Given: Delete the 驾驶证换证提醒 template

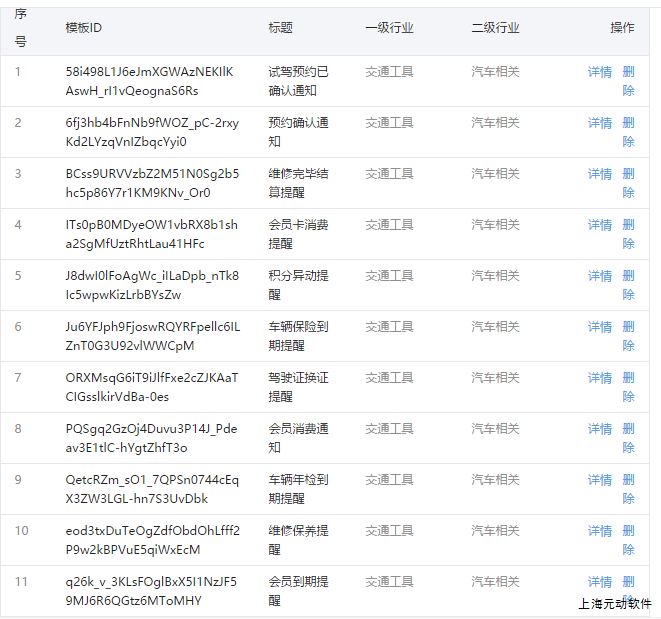Looking at the screenshot, I should click(628, 386).
